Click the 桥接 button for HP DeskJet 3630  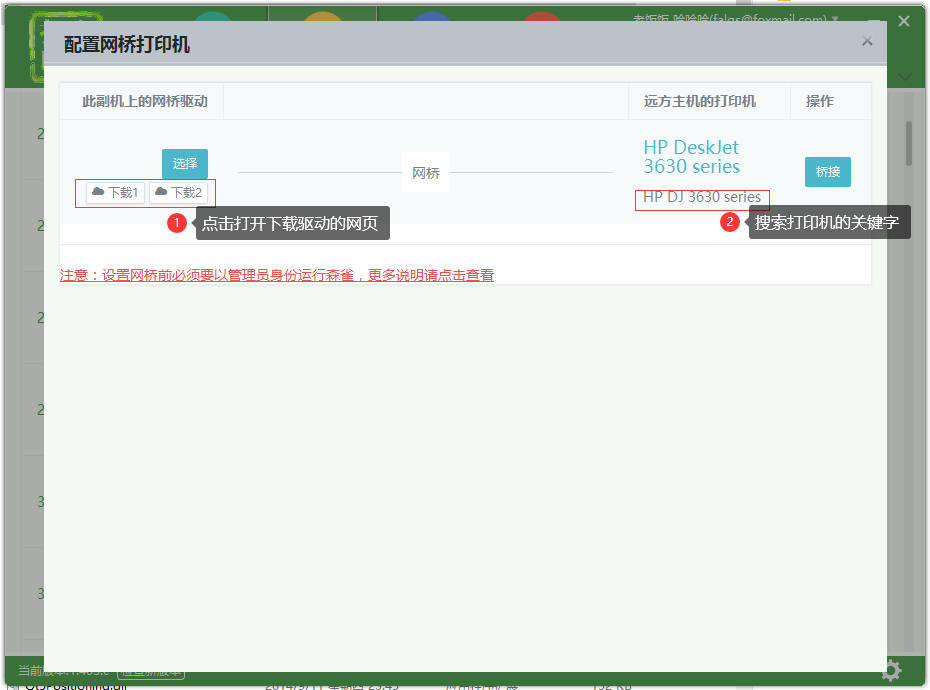pyautogui.click(x=827, y=172)
